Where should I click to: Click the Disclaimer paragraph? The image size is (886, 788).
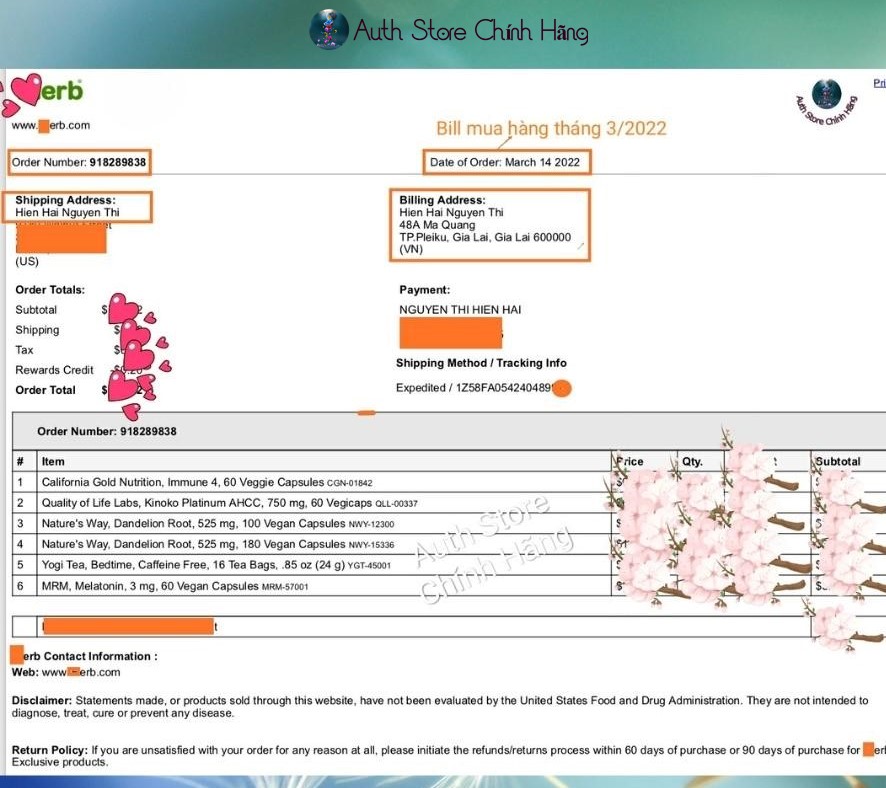coord(440,707)
